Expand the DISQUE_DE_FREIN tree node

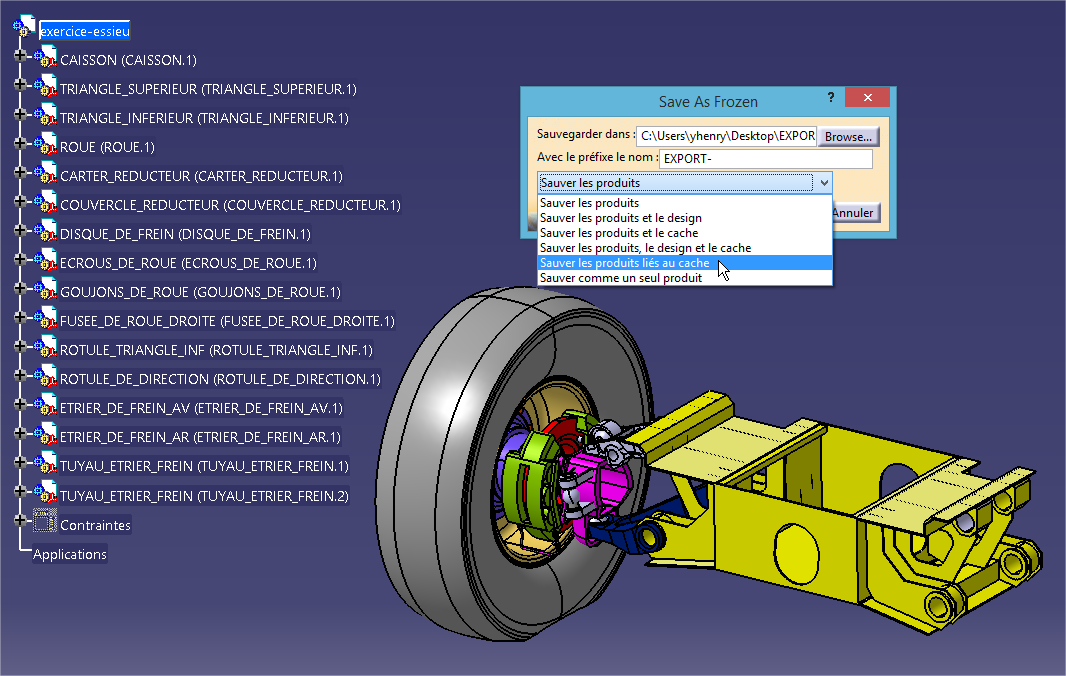click(20, 230)
